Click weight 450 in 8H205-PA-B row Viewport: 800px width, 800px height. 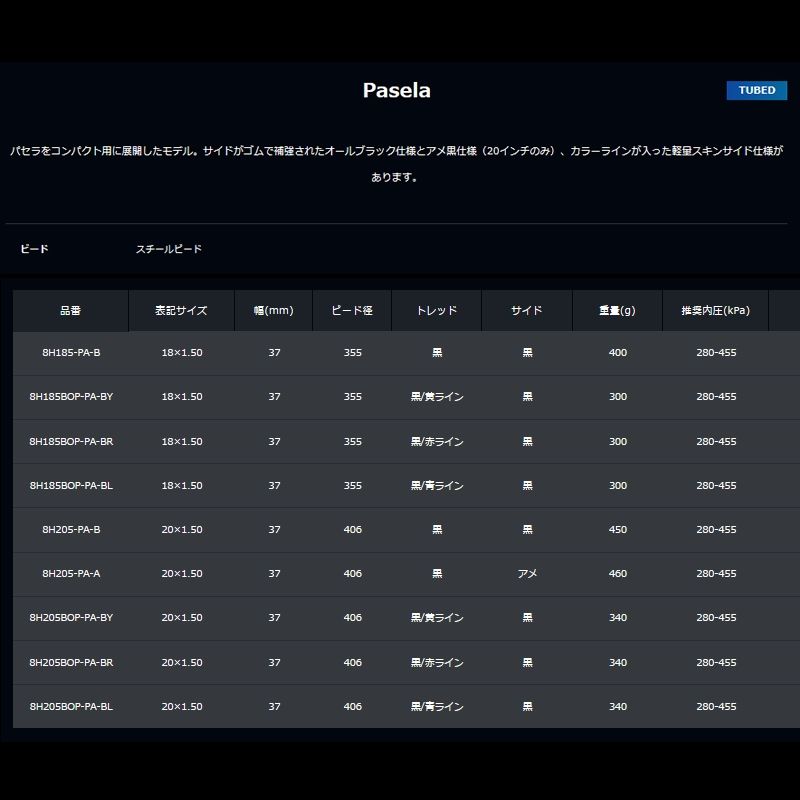tap(617, 530)
